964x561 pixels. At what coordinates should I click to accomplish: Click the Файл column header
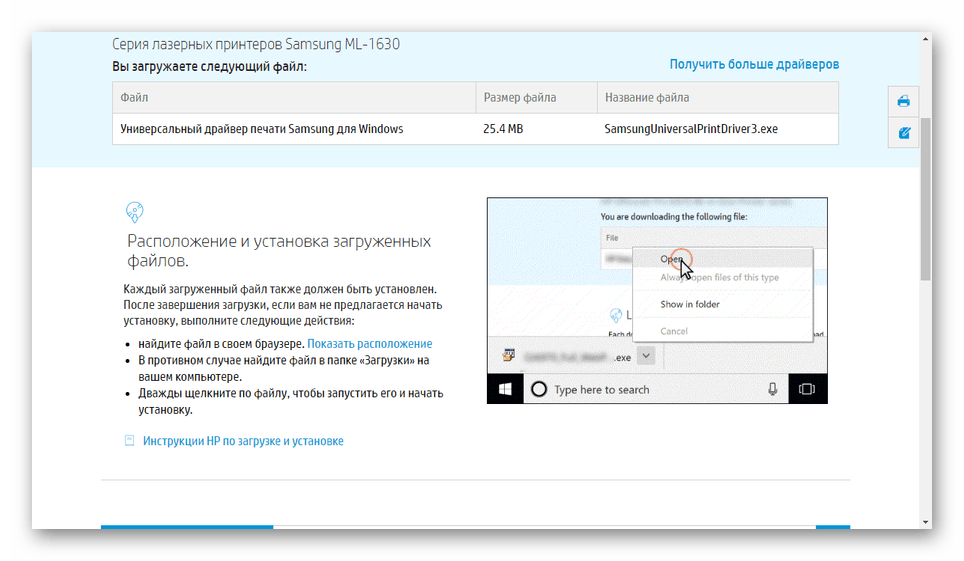coord(294,97)
